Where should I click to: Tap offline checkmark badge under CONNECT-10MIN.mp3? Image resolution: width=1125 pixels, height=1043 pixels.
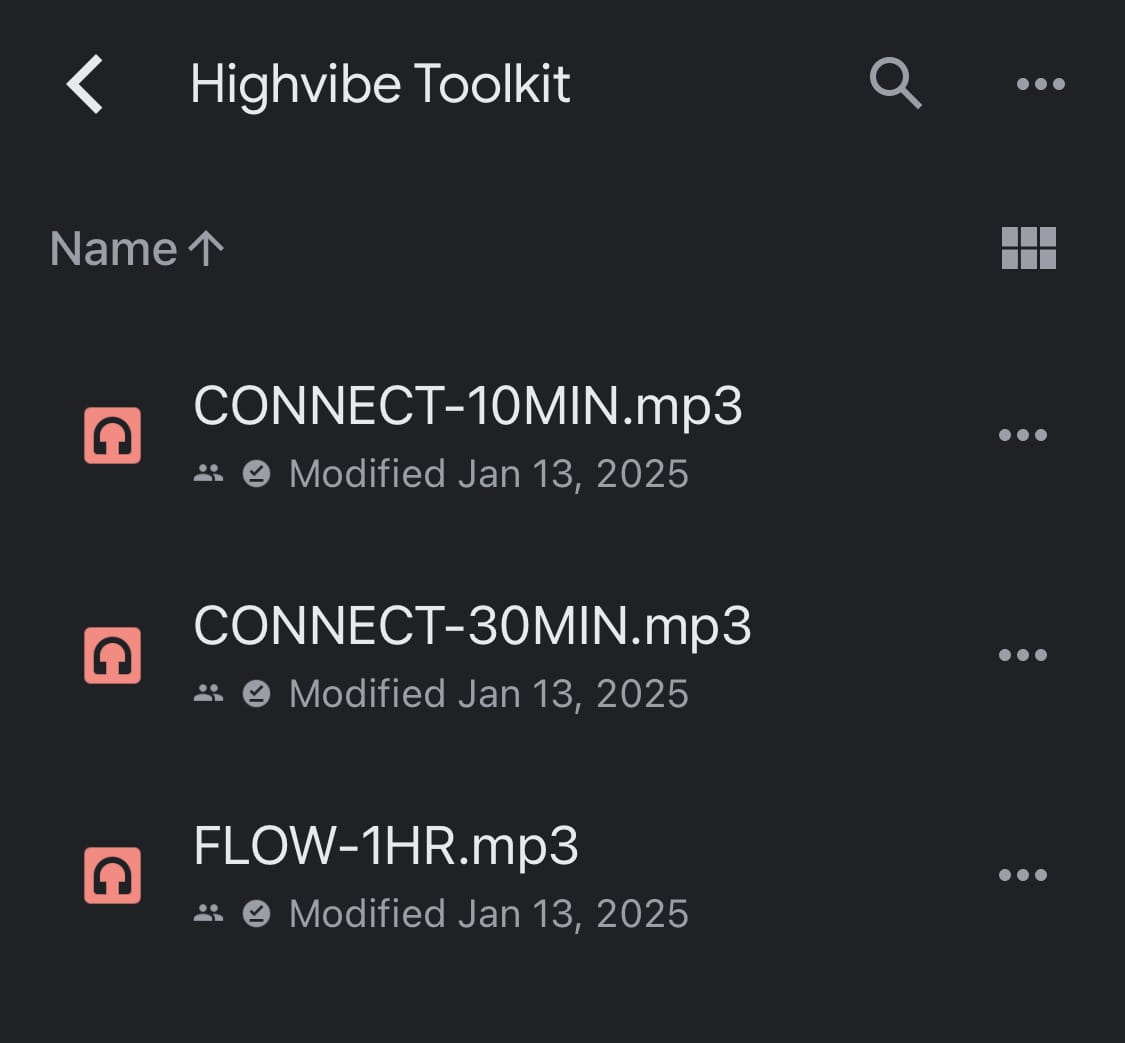[257, 474]
